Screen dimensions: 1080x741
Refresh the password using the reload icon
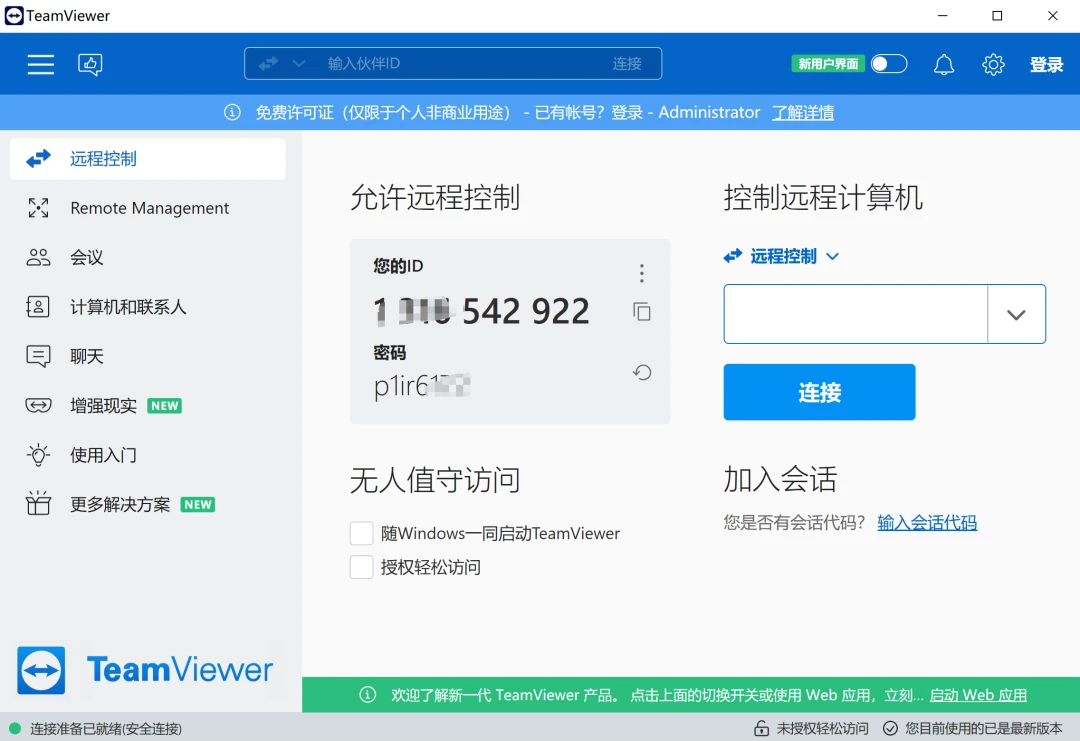(642, 373)
